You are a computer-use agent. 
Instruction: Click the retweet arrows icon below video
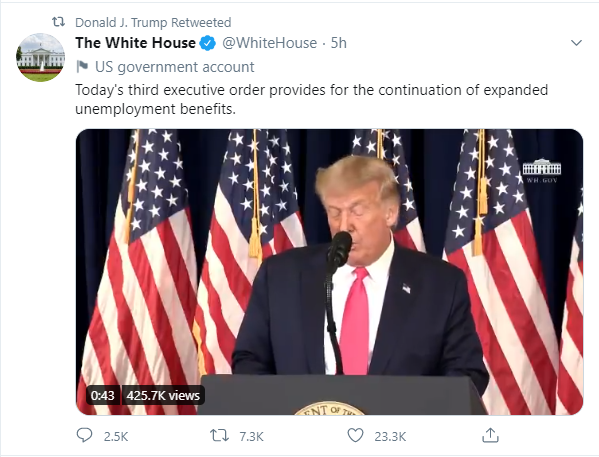[219, 435]
